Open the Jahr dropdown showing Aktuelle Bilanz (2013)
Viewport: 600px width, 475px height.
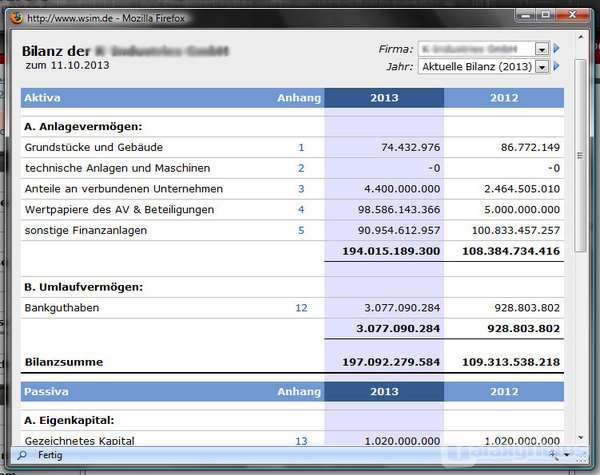[484, 67]
